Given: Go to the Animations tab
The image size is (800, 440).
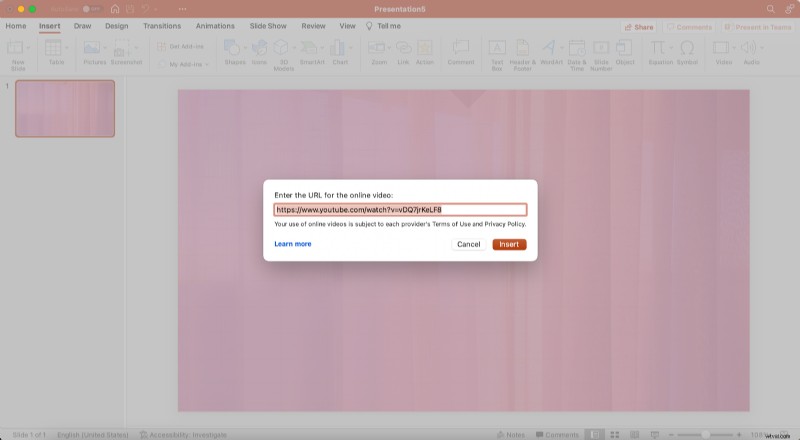Looking at the screenshot, I should [x=215, y=26].
